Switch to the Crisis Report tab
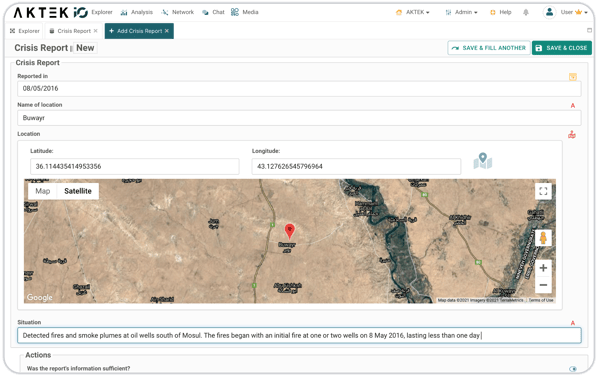Screen dimensions: 600x376 coord(74,31)
